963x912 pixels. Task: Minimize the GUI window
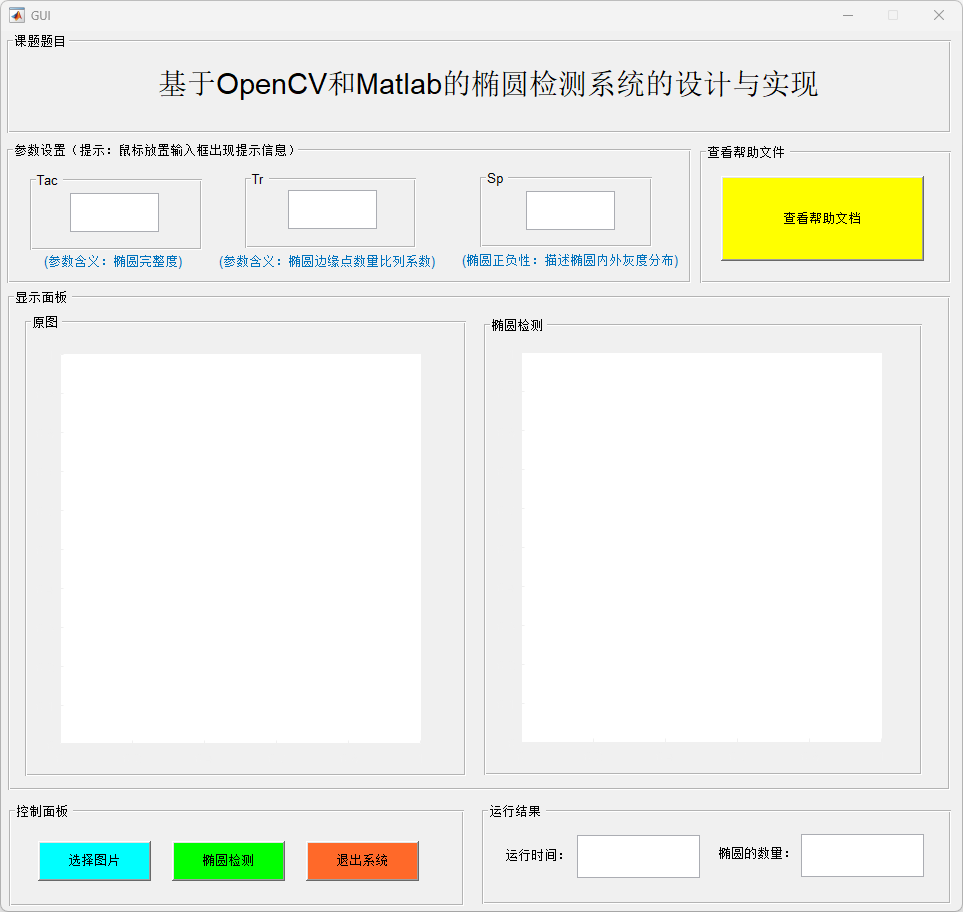pos(848,15)
